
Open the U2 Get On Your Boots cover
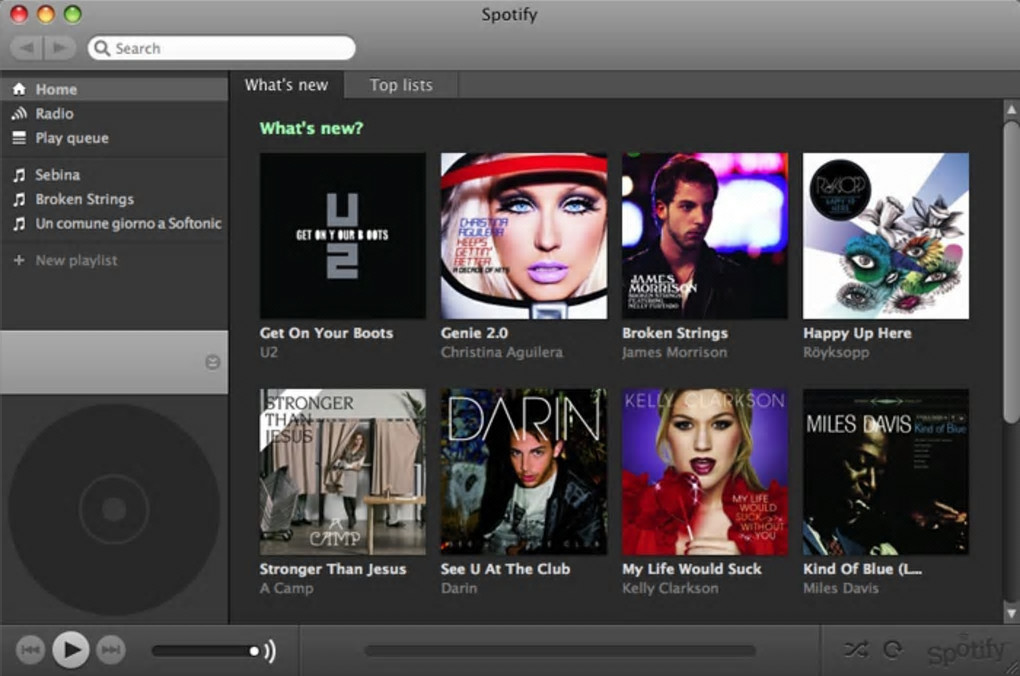click(343, 236)
